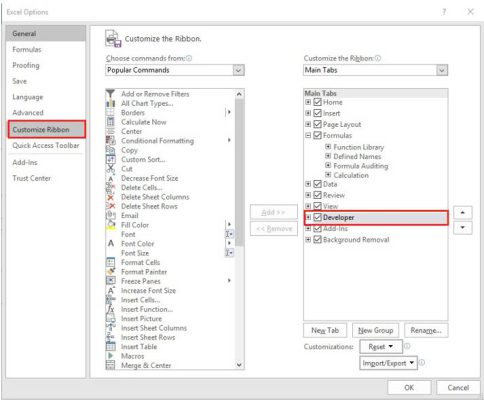Click the Borders command icon

pos(110,112)
